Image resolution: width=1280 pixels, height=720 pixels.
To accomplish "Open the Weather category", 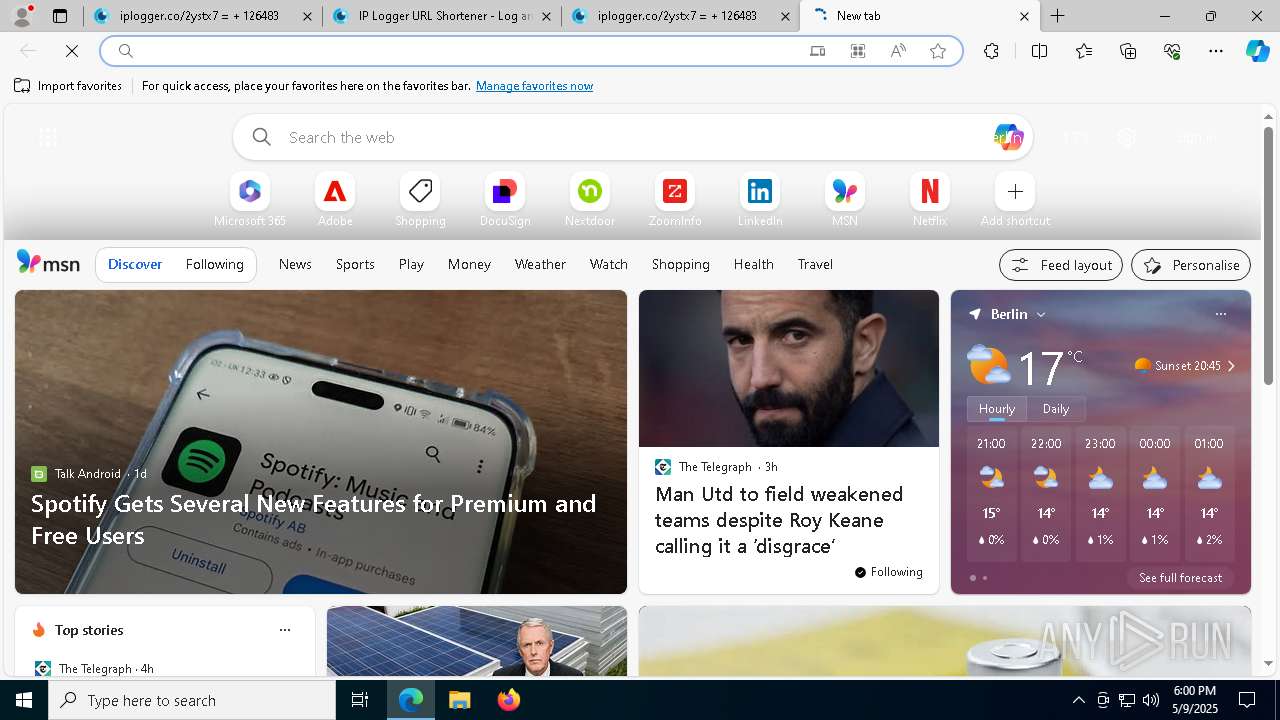I will tap(540, 264).
